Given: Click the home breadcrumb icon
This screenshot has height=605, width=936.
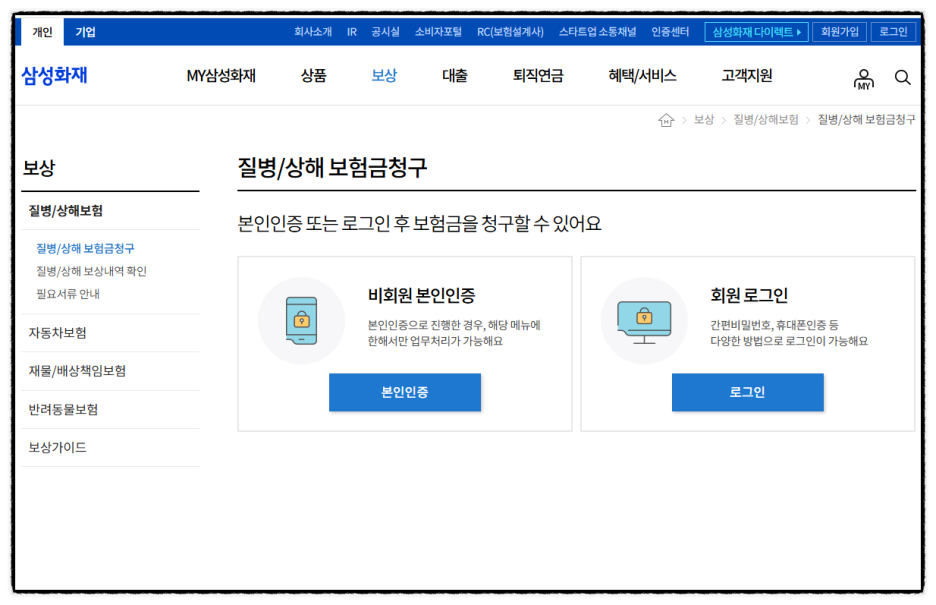Looking at the screenshot, I should coord(666,120).
